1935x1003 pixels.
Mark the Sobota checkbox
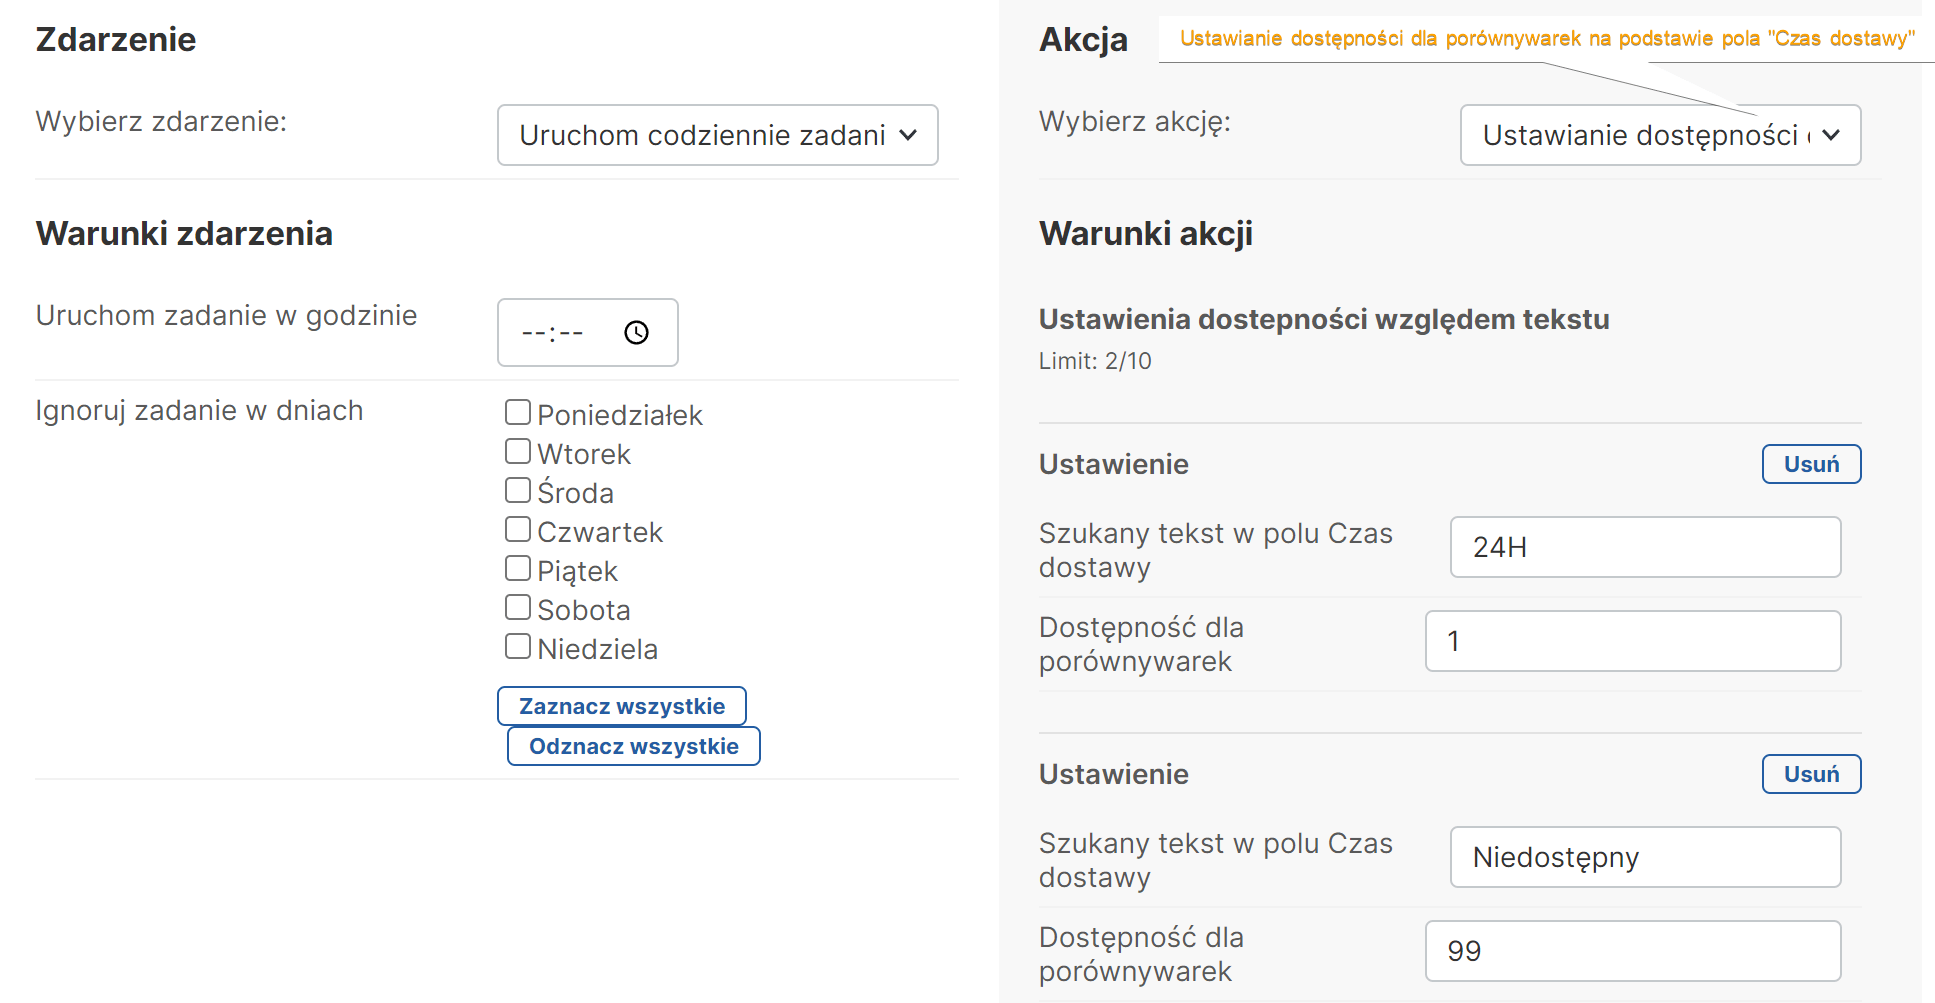tap(518, 607)
